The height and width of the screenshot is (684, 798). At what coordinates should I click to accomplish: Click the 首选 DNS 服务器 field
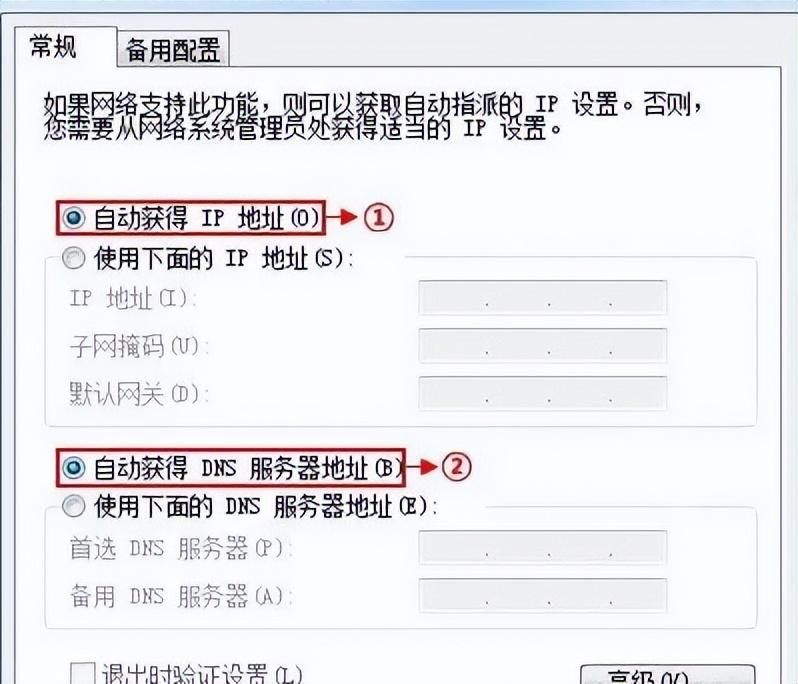coord(543,548)
